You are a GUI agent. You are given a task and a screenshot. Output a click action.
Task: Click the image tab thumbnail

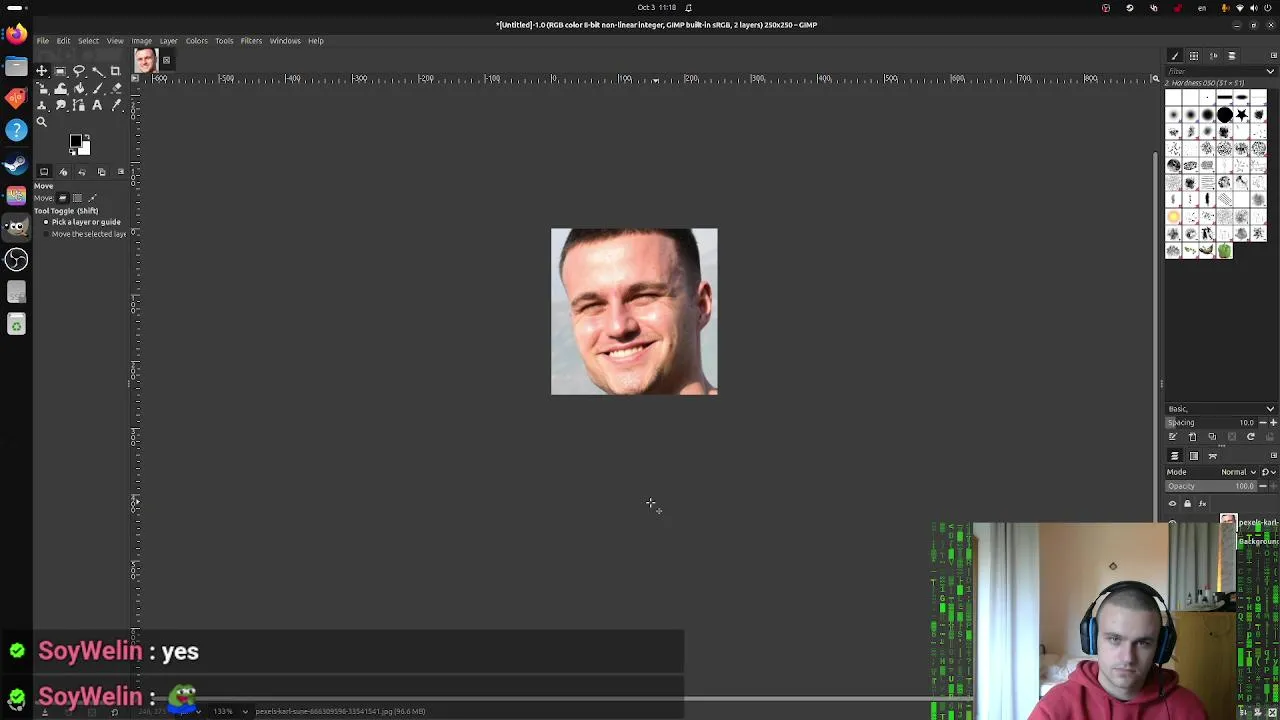click(146, 61)
